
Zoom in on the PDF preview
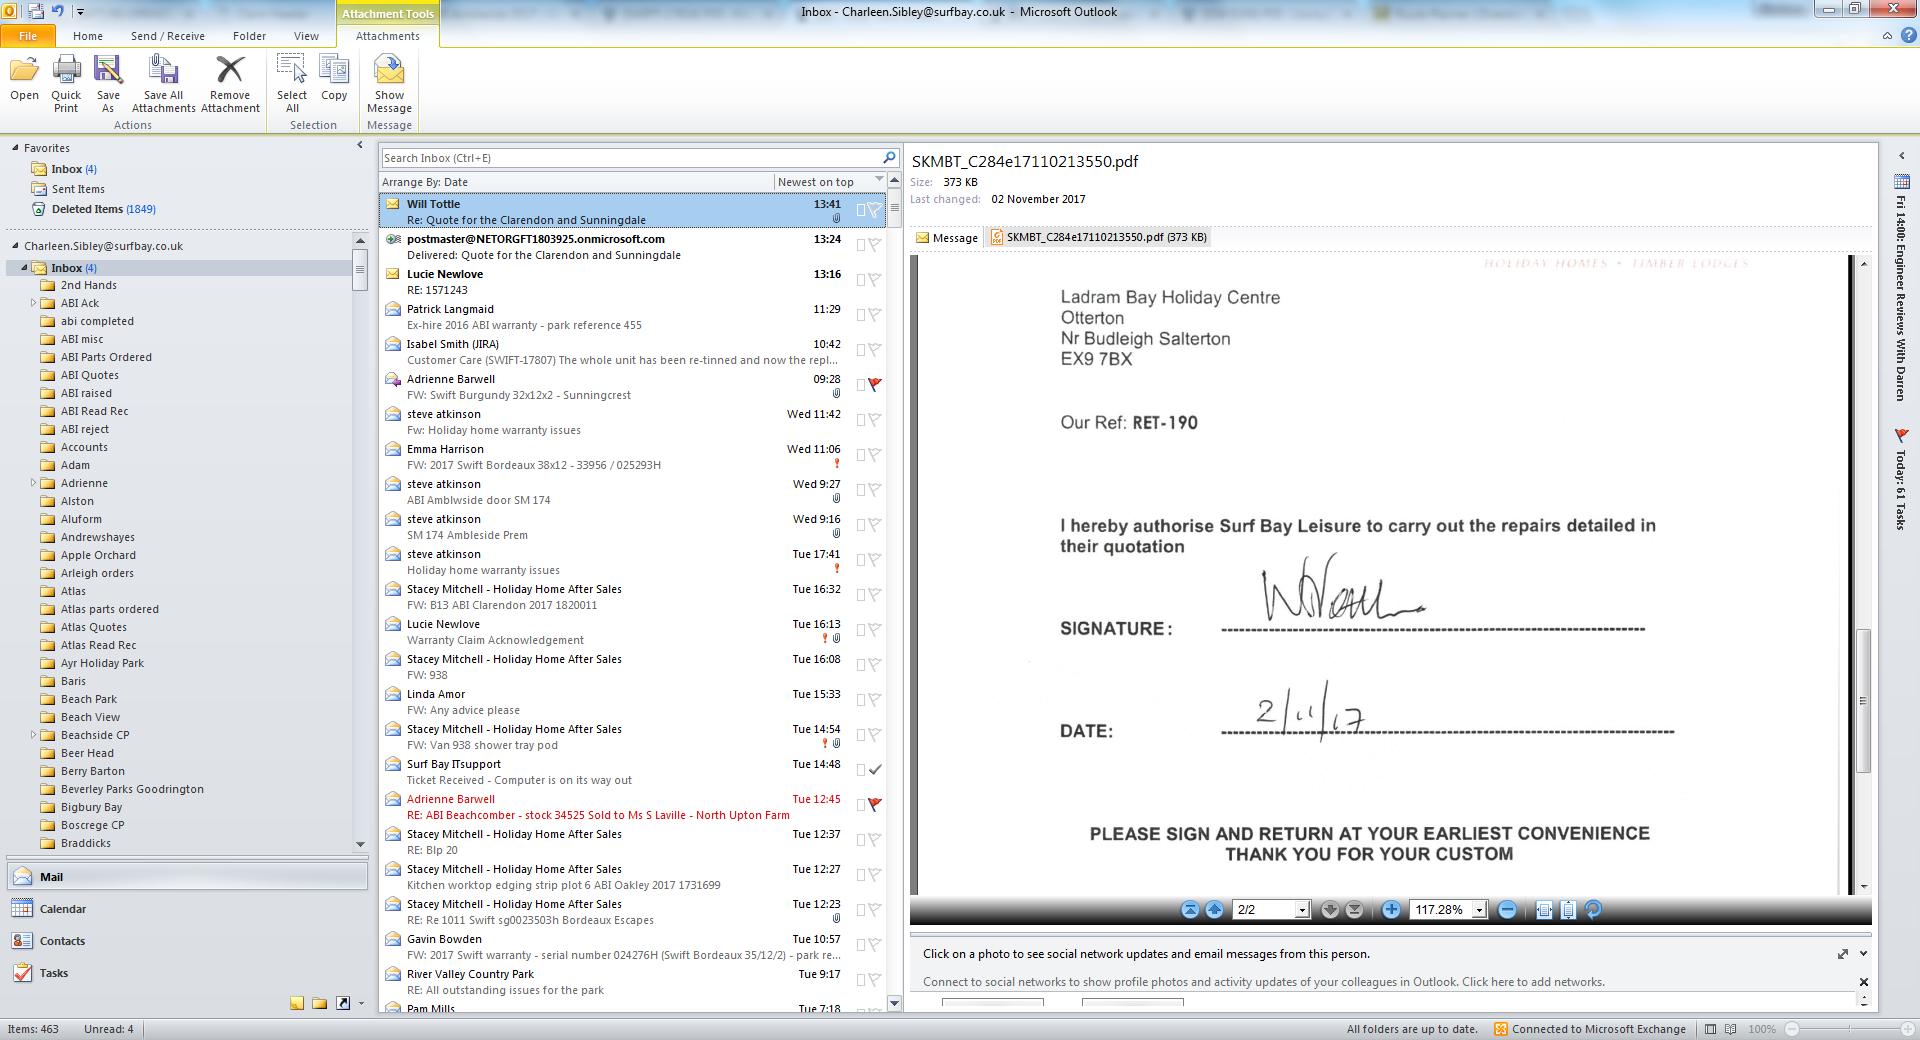[1391, 910]
